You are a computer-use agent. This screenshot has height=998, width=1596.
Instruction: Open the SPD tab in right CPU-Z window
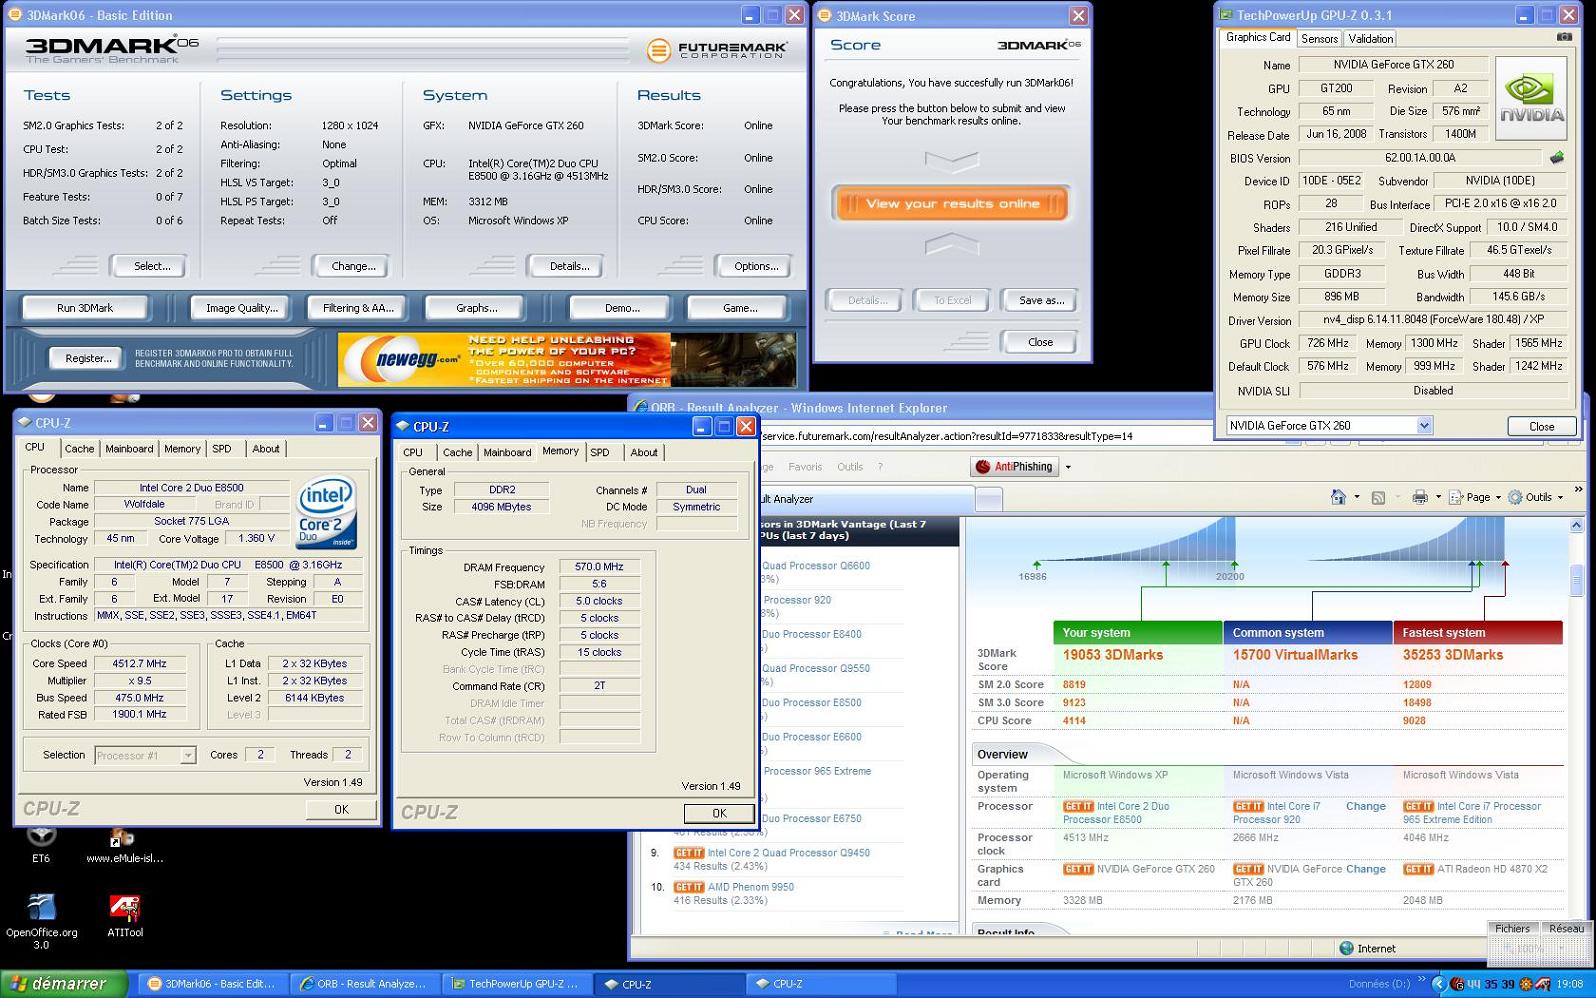pyautogui.click(x=599, y=453)
